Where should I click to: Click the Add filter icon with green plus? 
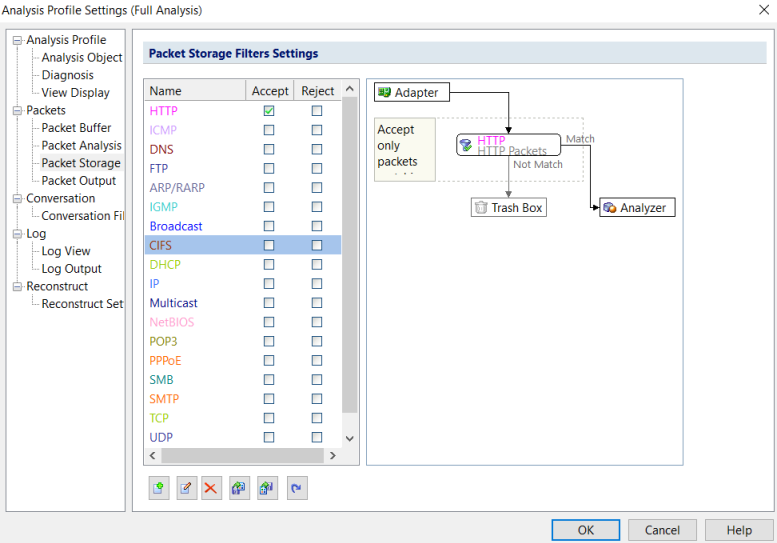[159, 489]
